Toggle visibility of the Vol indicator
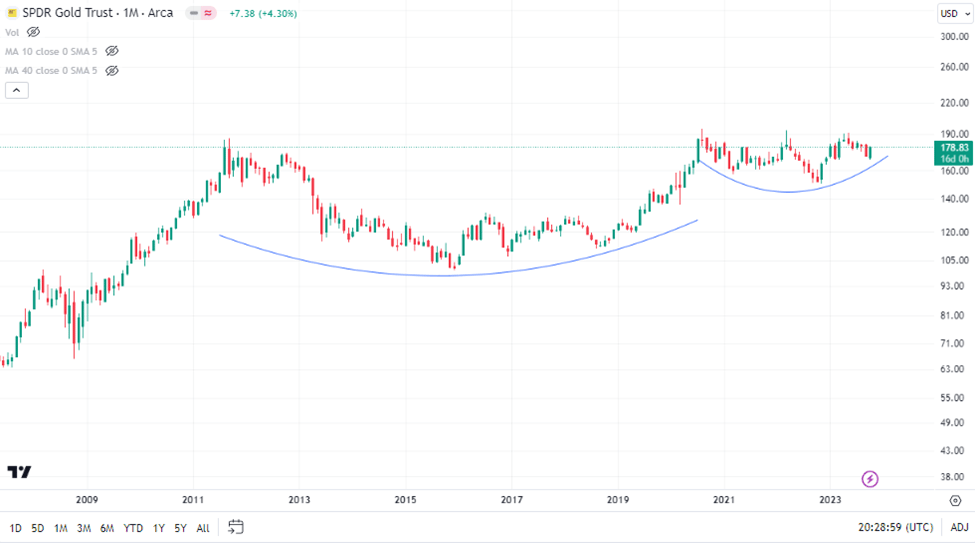This screenshot has height=543, width=975. point(34,32)
